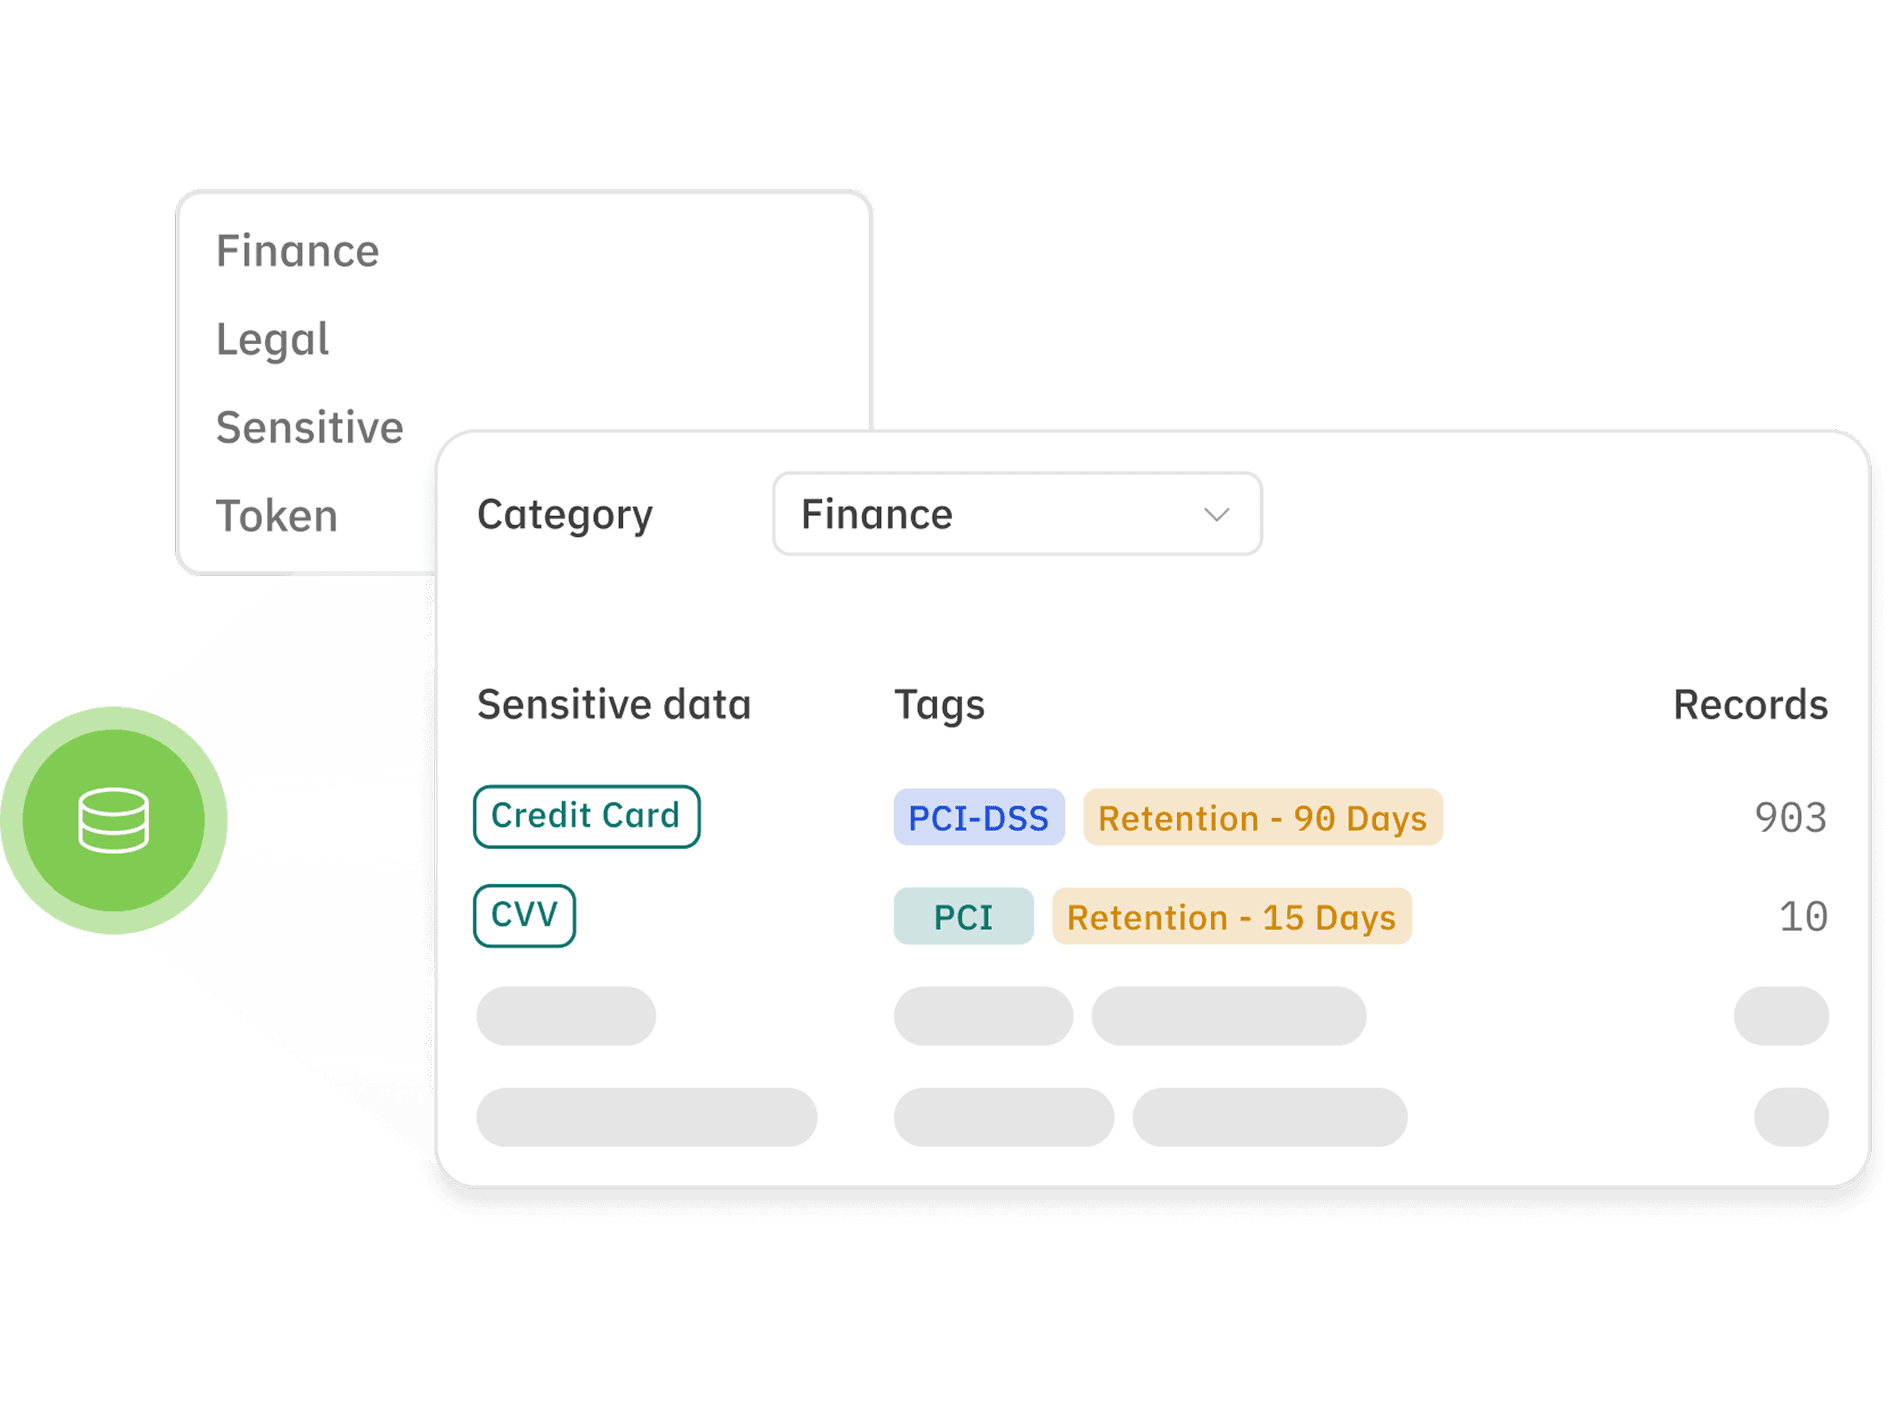Click the Category field label

pyautogui.click(x=565, y=515)
